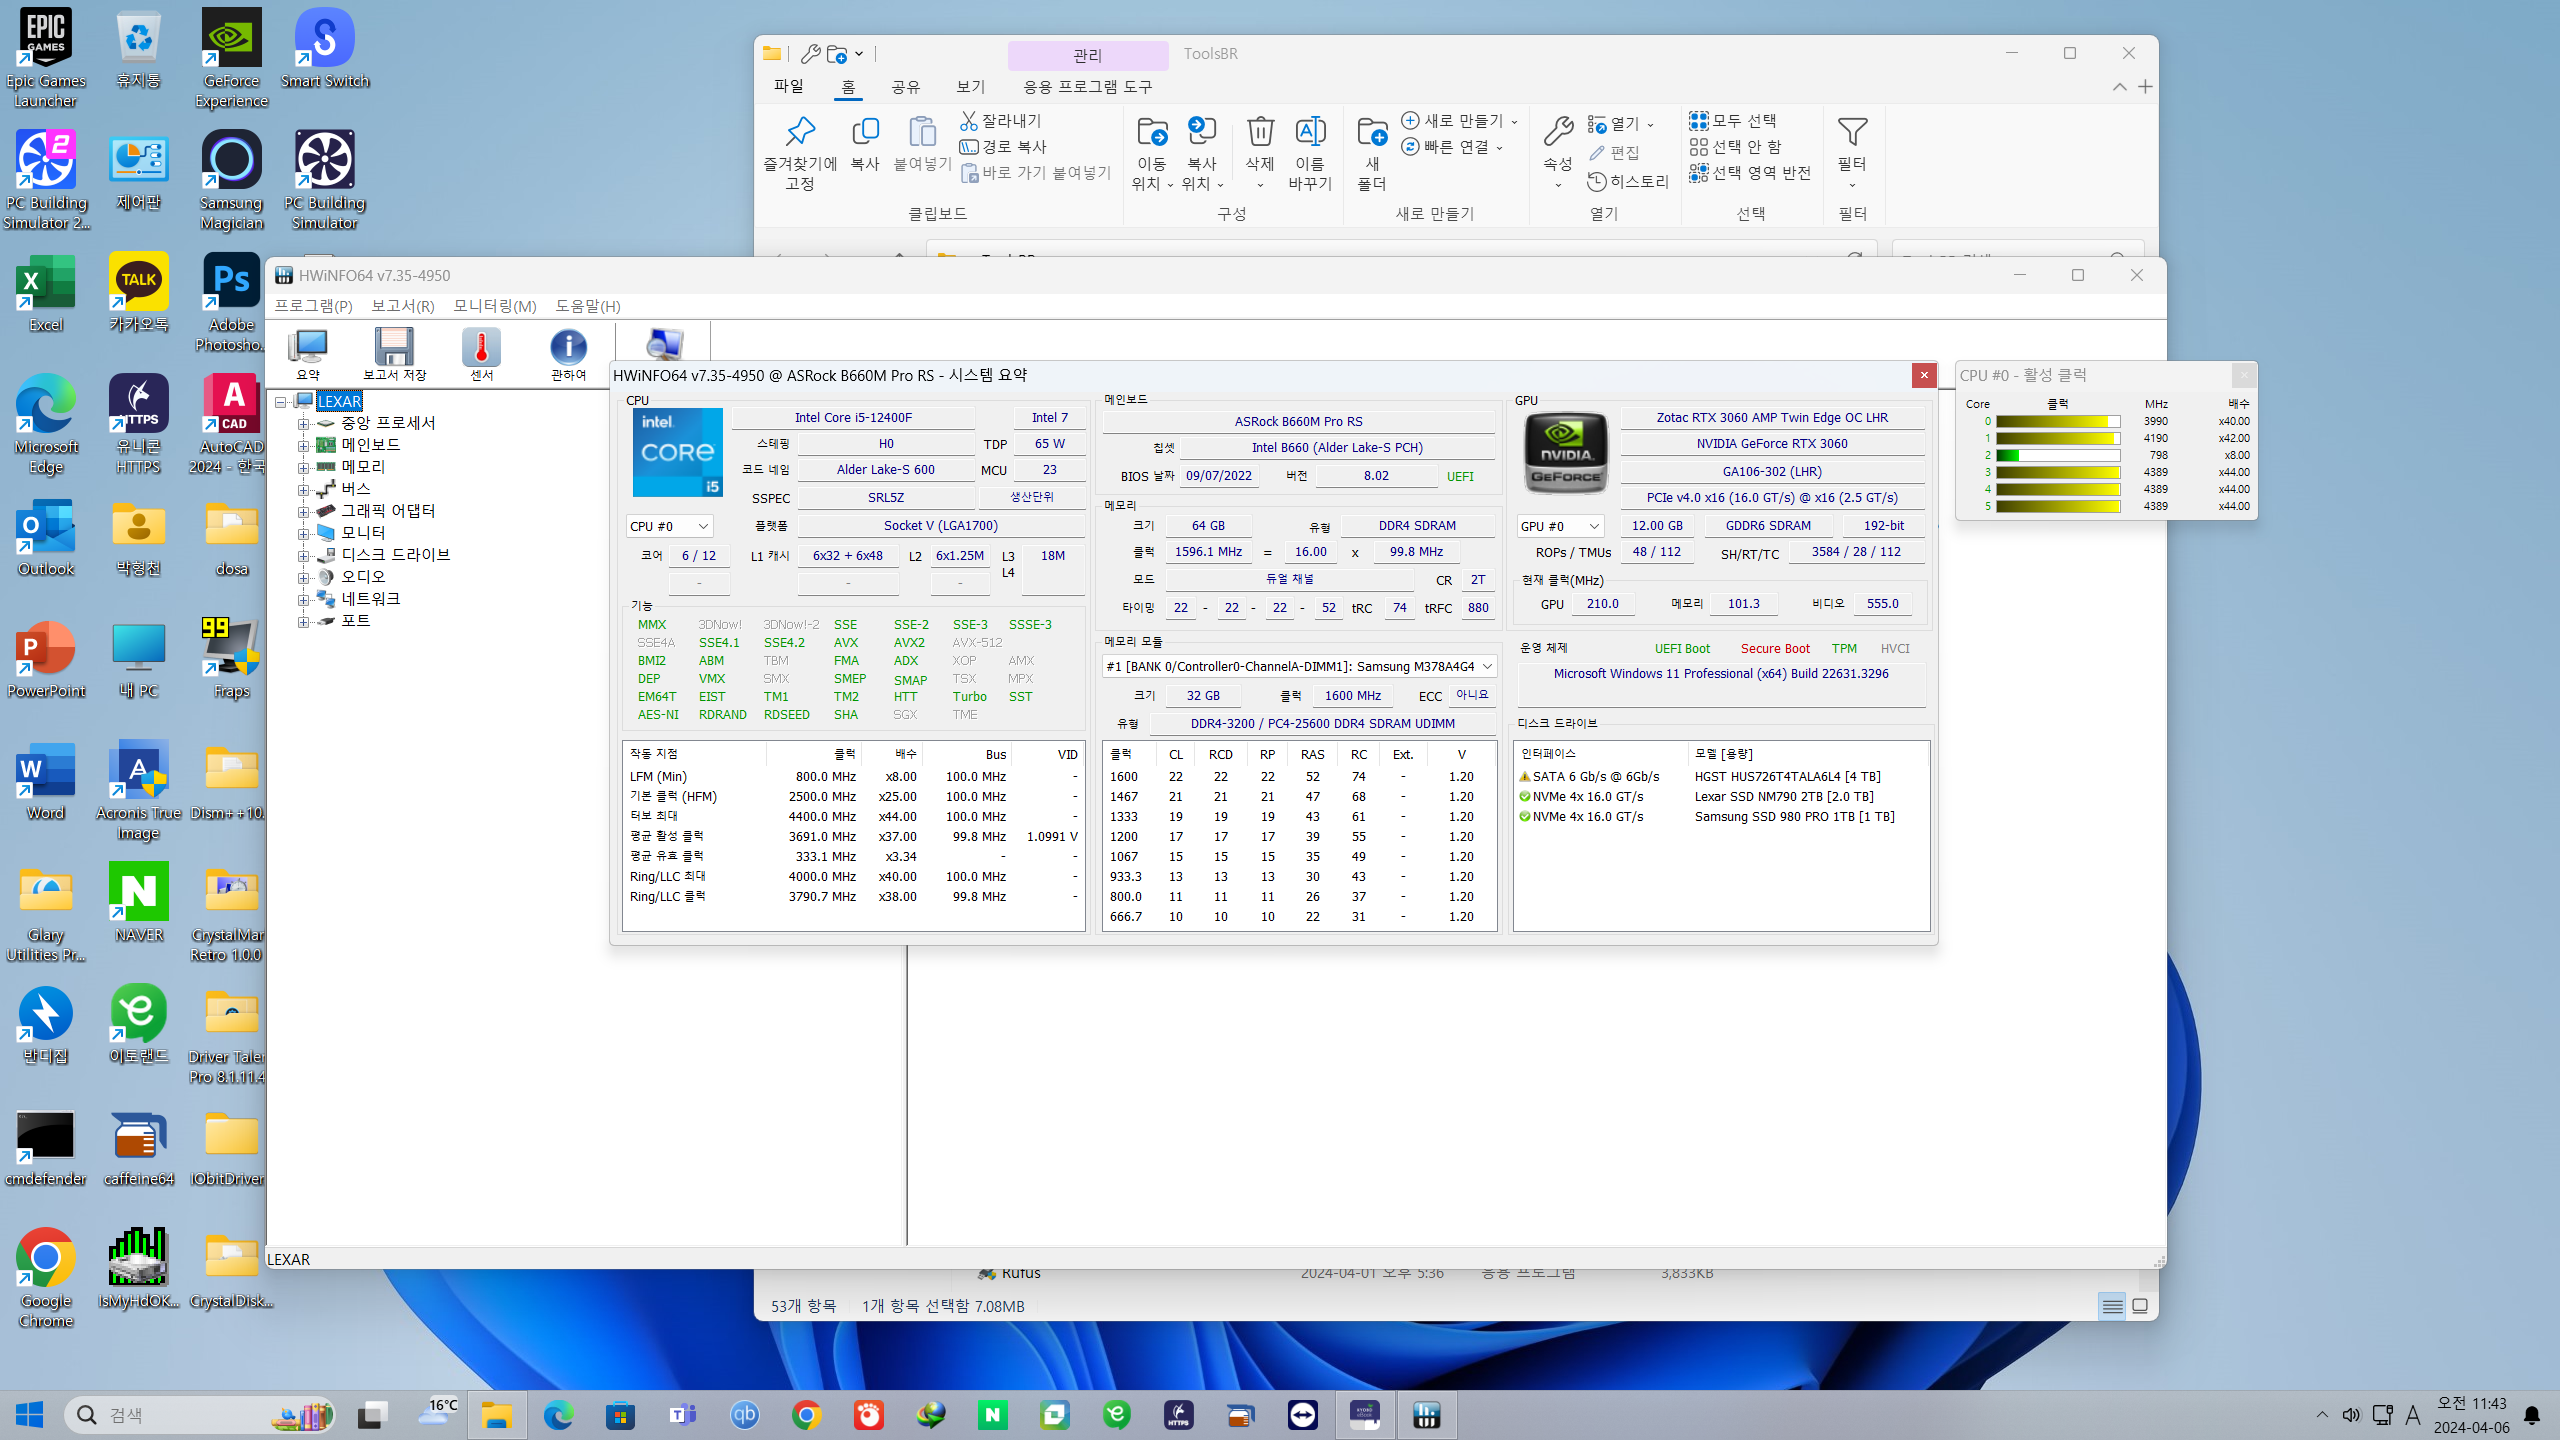Open the CPU #0 selector dropdown
Screen dimensions: 2560x1440
668,526
